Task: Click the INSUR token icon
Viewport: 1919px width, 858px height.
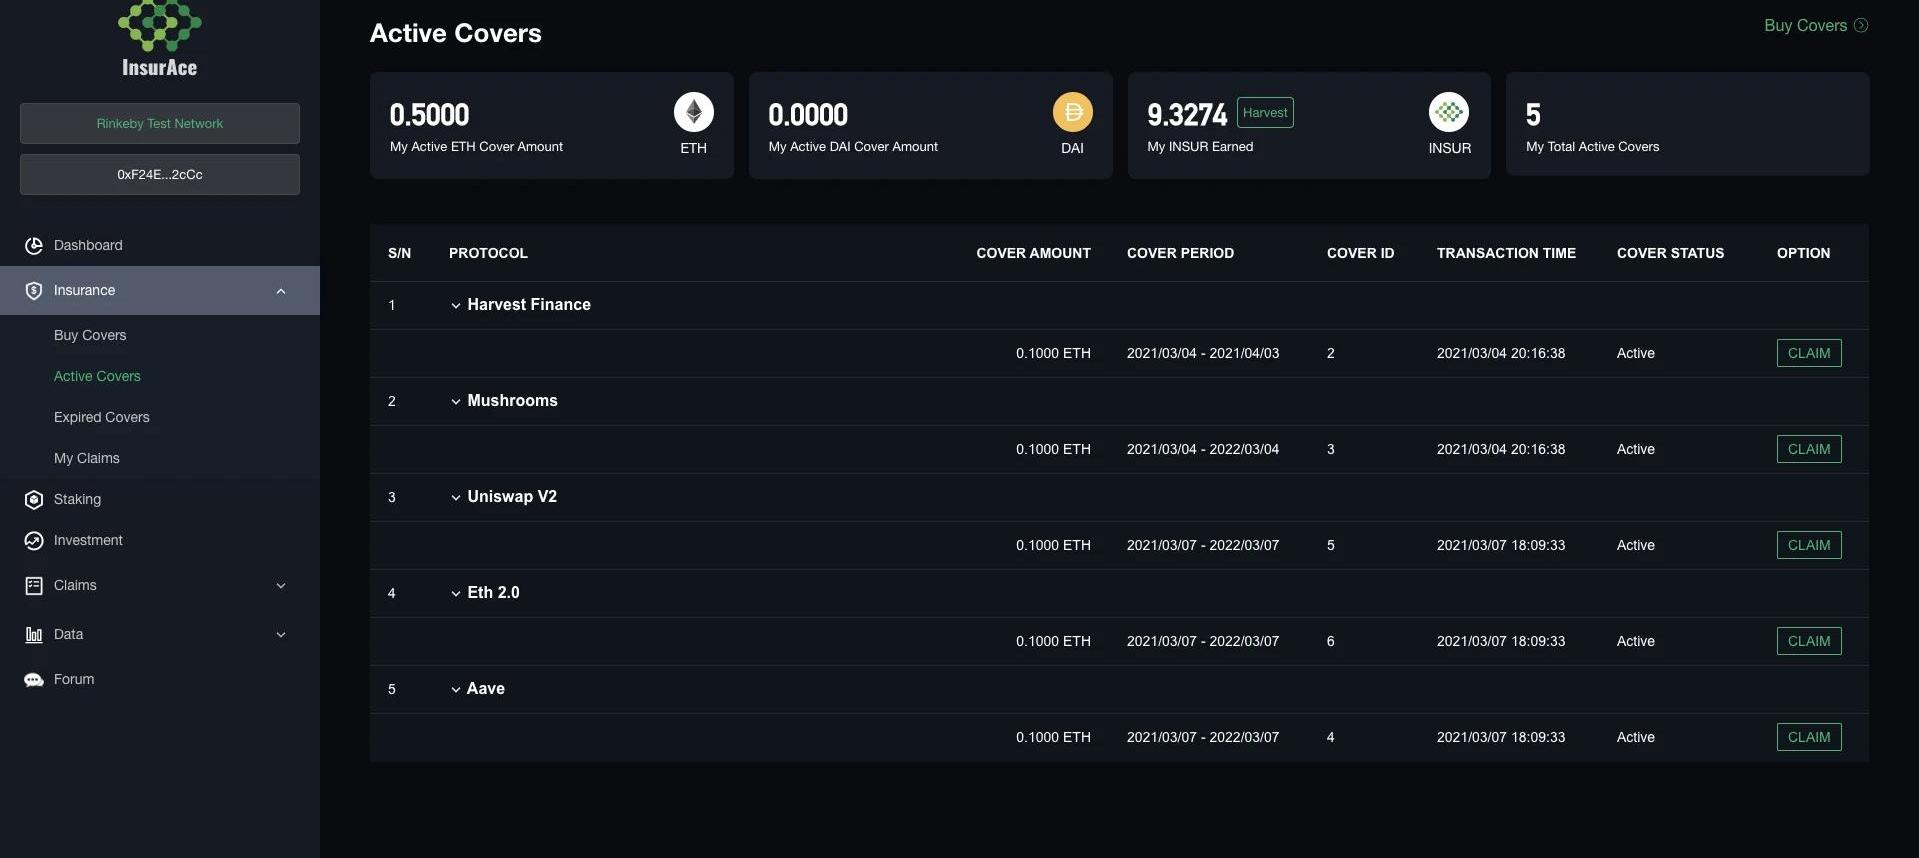Action: (x=1448, y=112)
